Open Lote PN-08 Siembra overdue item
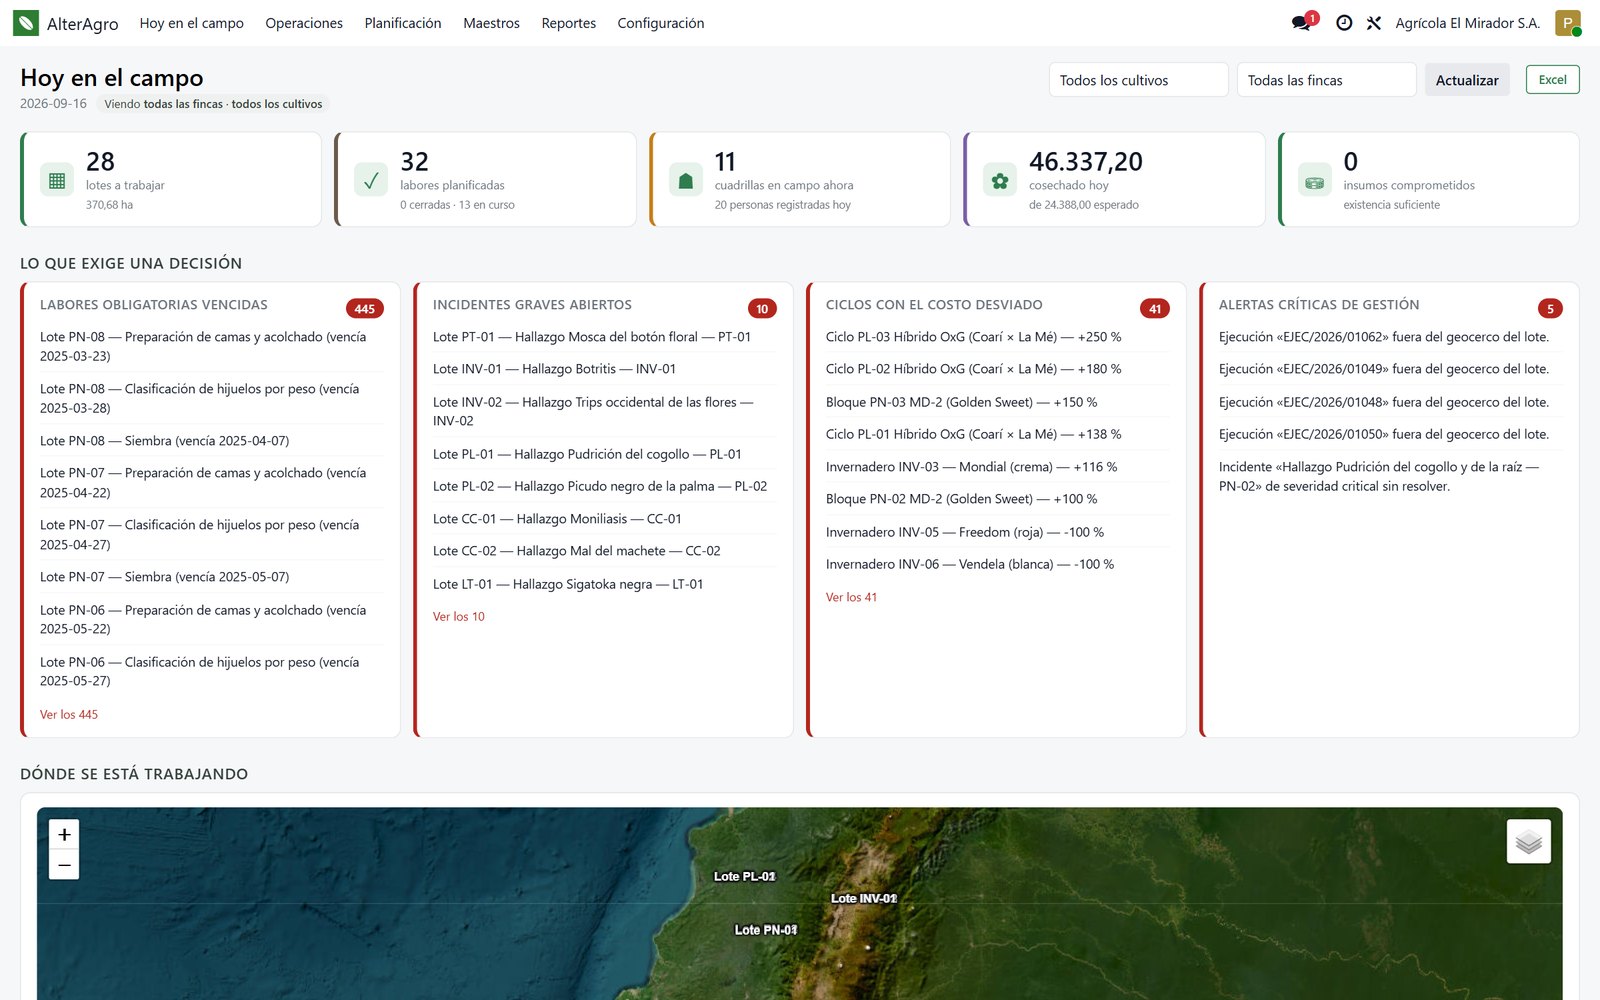The width and height of the screenshot is (1600, 1000). click(211, 441)
